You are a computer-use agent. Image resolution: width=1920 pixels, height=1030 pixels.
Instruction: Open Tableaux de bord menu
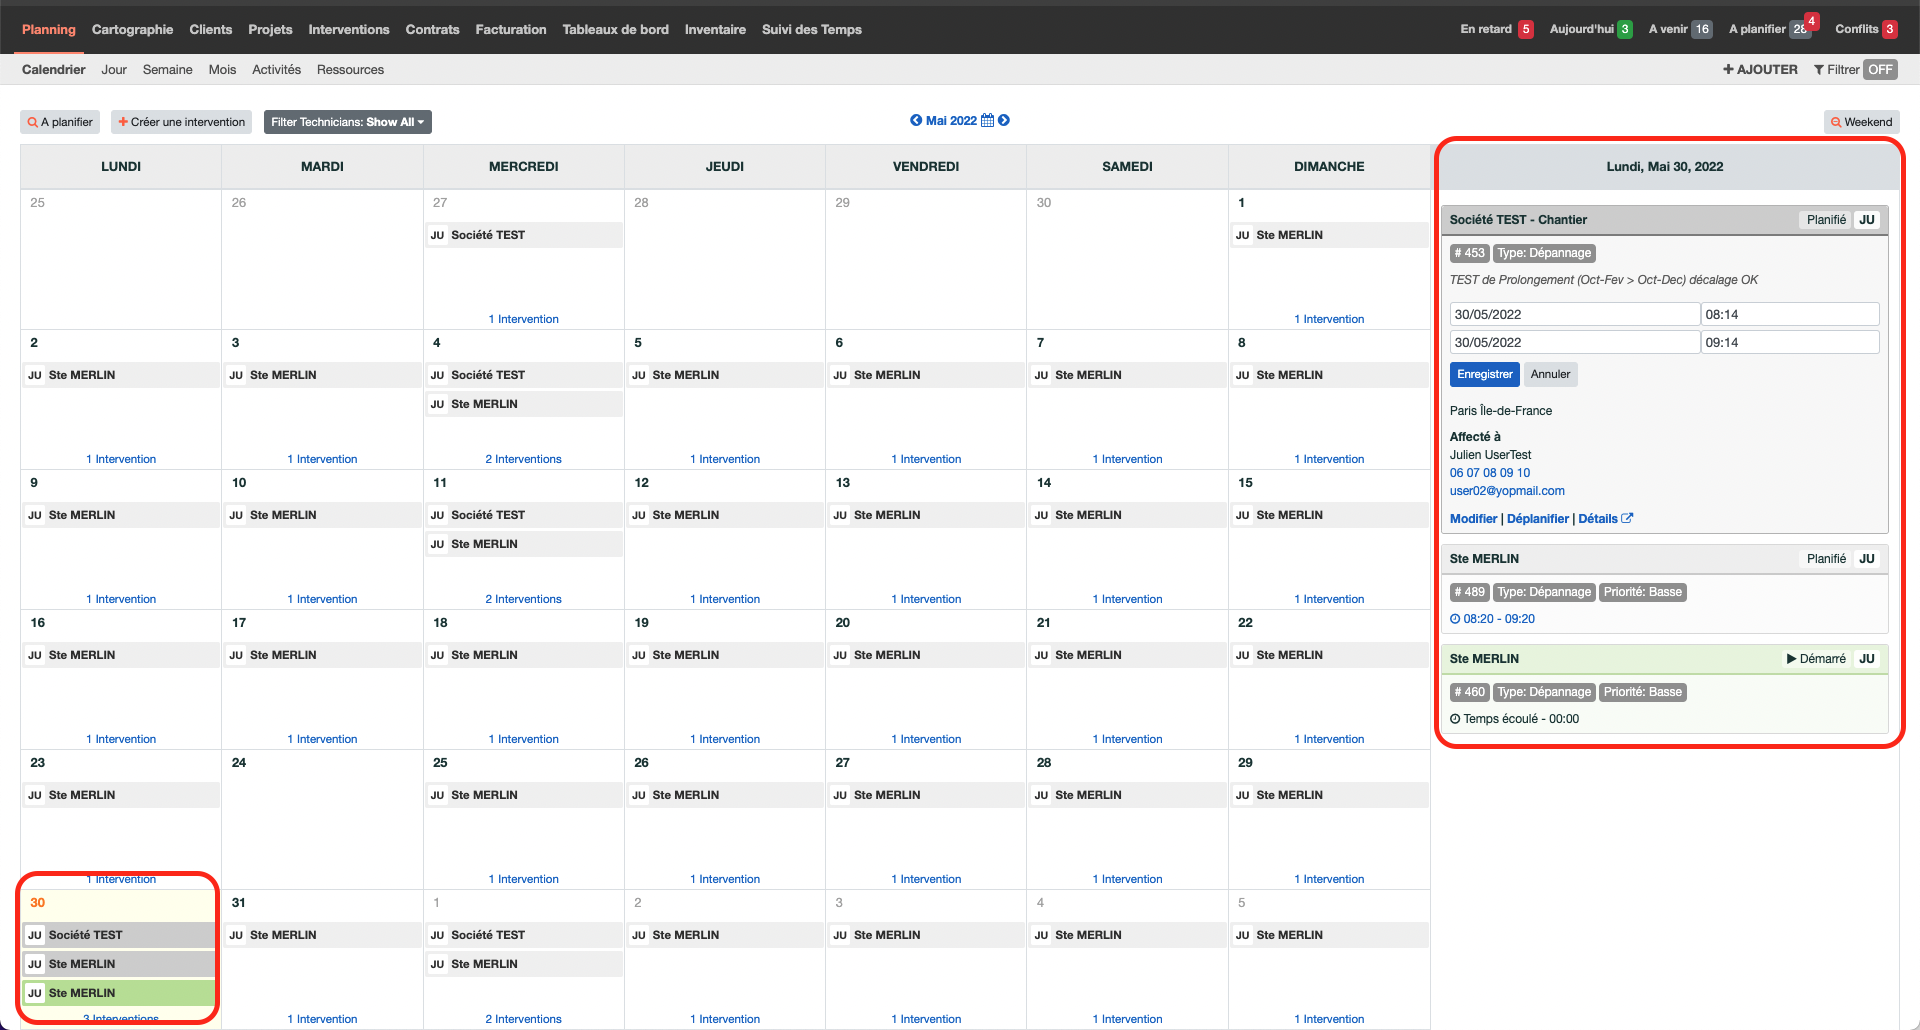pyautogui.click(x=615, y=29)
